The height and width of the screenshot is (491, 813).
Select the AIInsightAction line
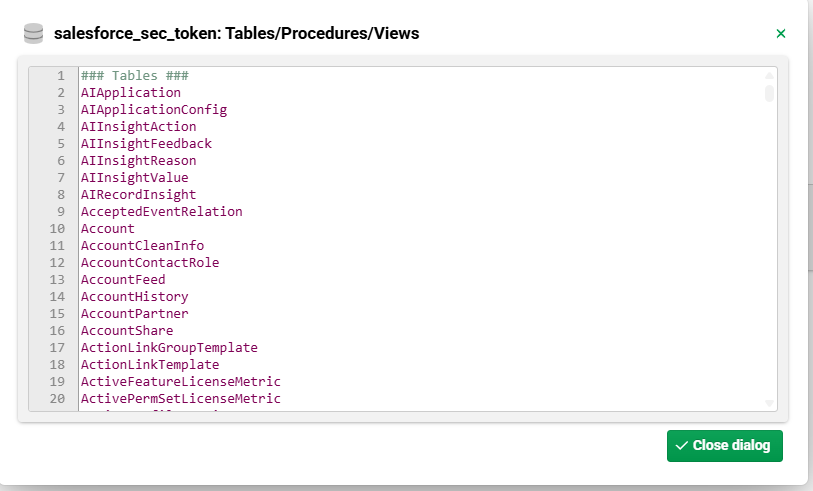(x=138, y=127)
